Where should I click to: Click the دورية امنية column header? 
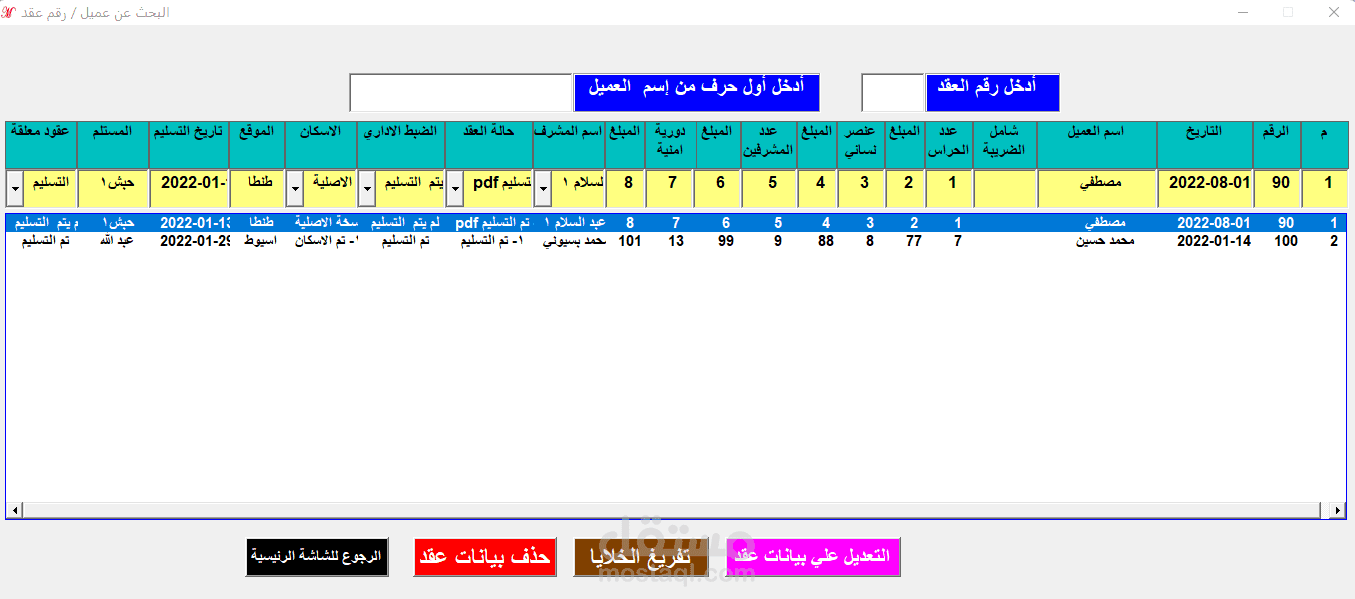tap(671, 144)
